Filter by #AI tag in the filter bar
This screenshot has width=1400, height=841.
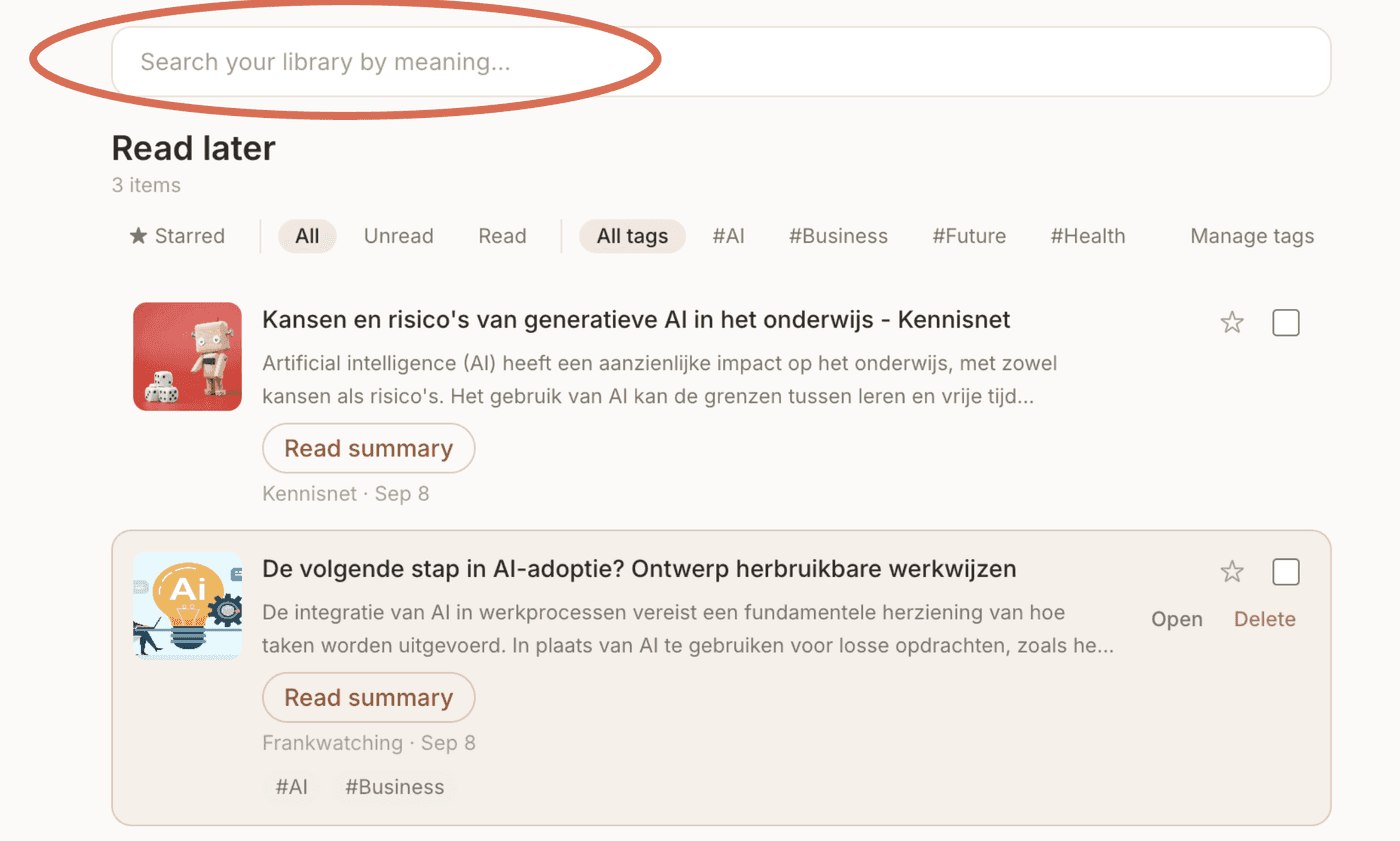coord(728,236)
